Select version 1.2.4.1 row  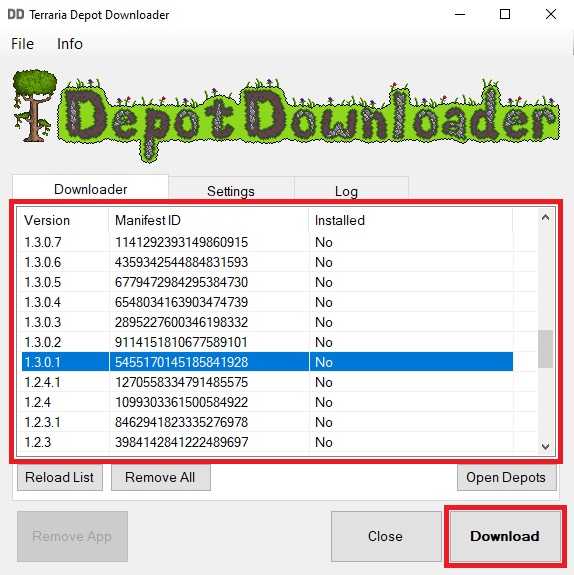click(267, 382)
